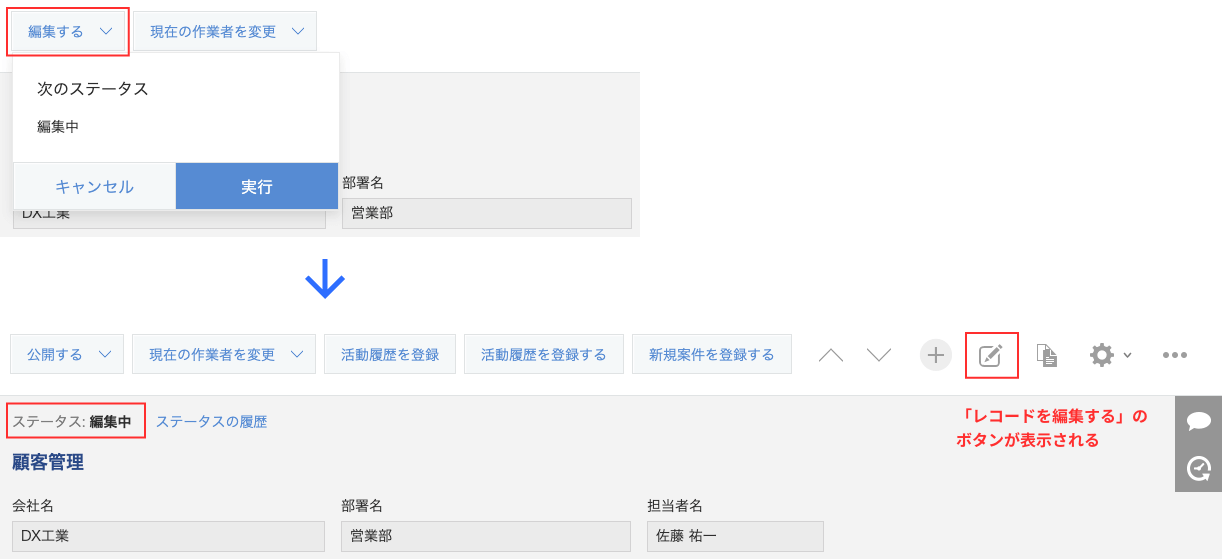Image resolution: width=1222 pixels, height=559 pixels.
Task: Click the duplicate record document icon
Action: pos(1047,355)
